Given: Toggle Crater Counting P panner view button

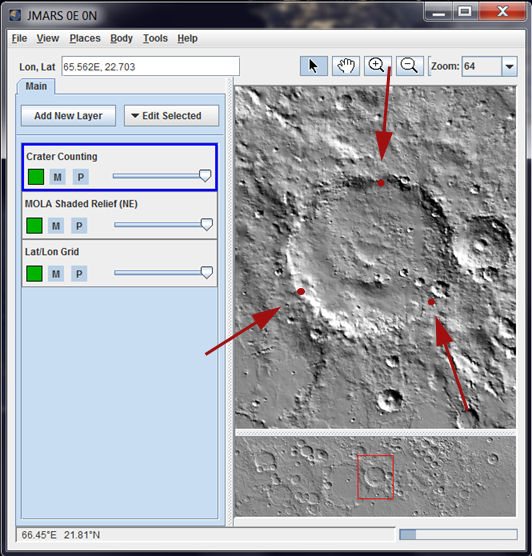Looking at the screenshot, I should click(81, 177).
